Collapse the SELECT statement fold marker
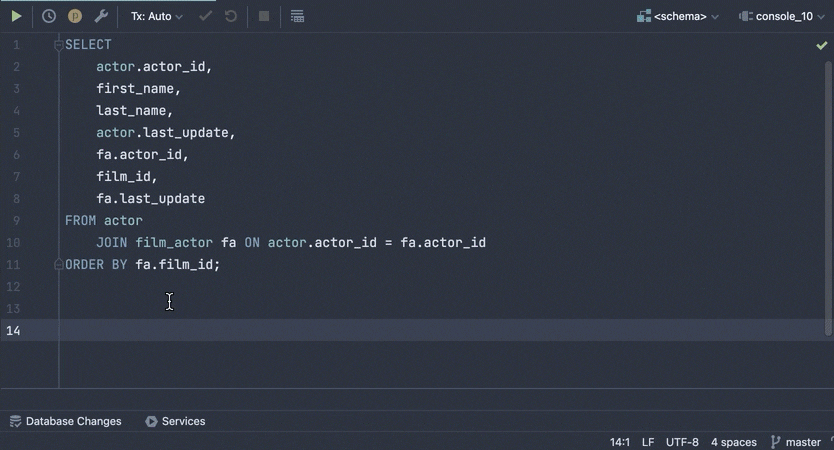This screenshot has height=450, width=834. tap(59, 45)
